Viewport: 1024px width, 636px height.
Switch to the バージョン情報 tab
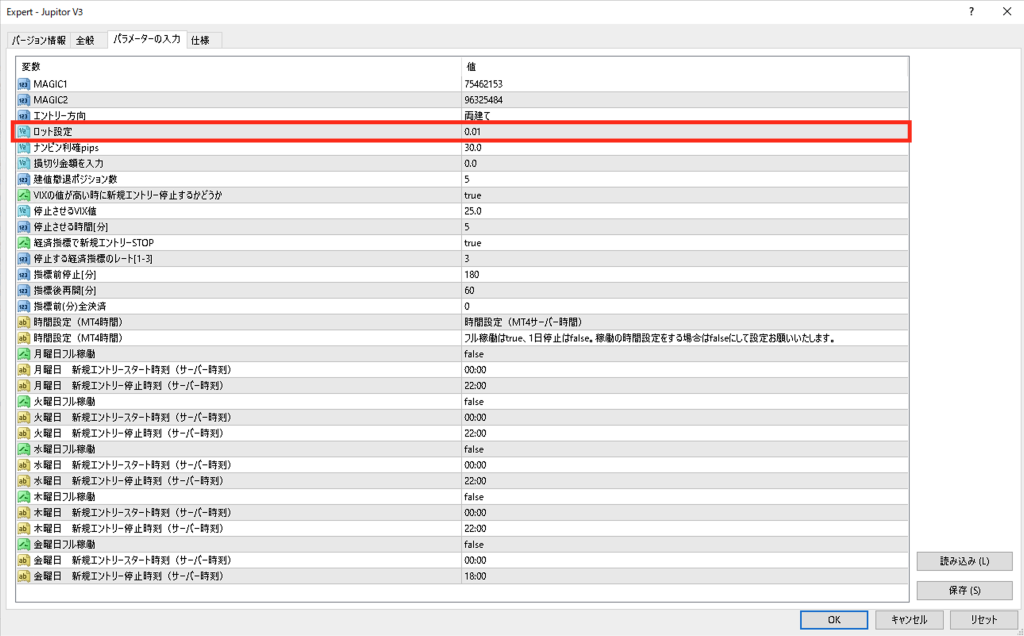[x=39, y=40]
